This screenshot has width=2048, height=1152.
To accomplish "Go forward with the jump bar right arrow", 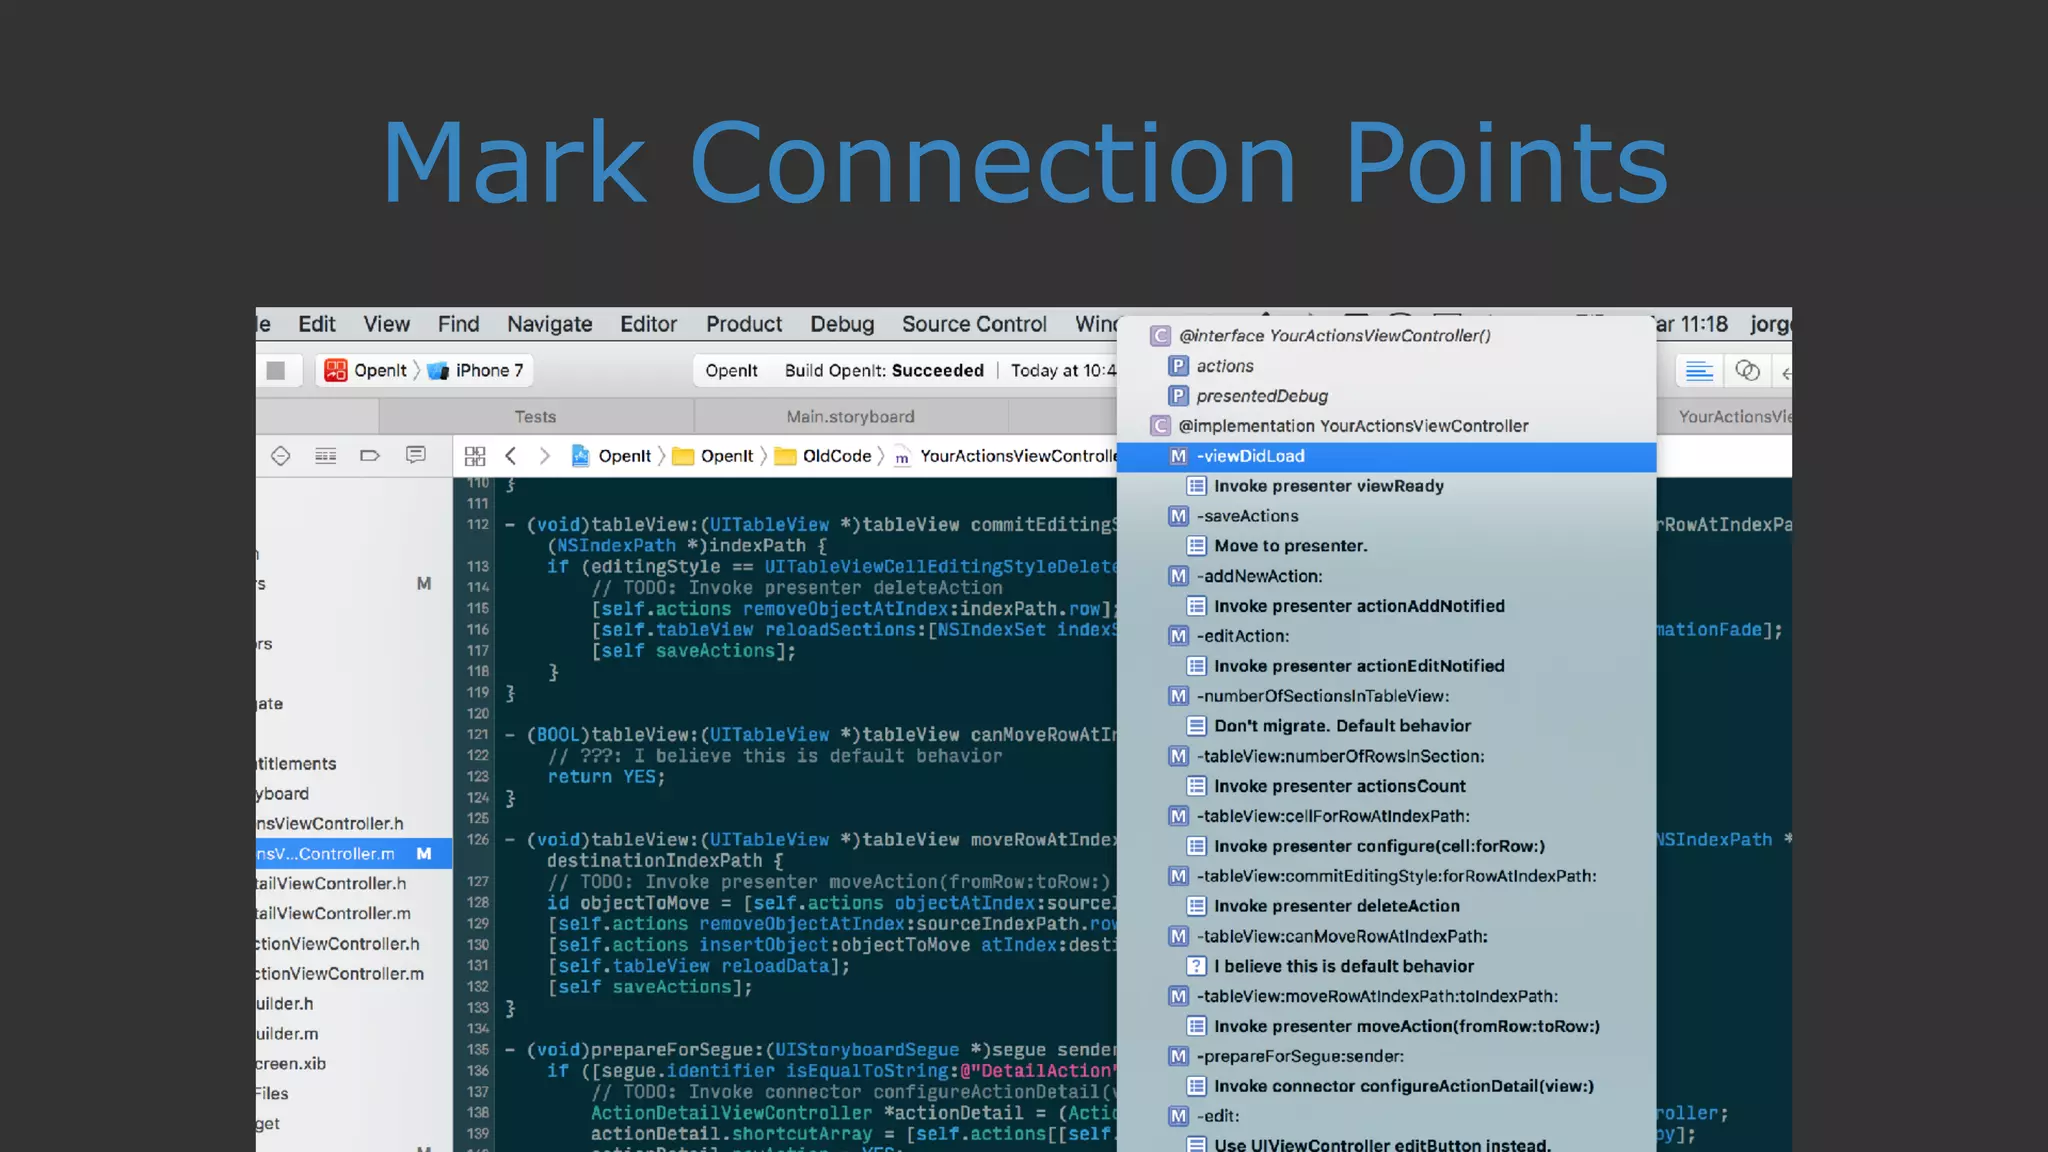I will (545, 456).
